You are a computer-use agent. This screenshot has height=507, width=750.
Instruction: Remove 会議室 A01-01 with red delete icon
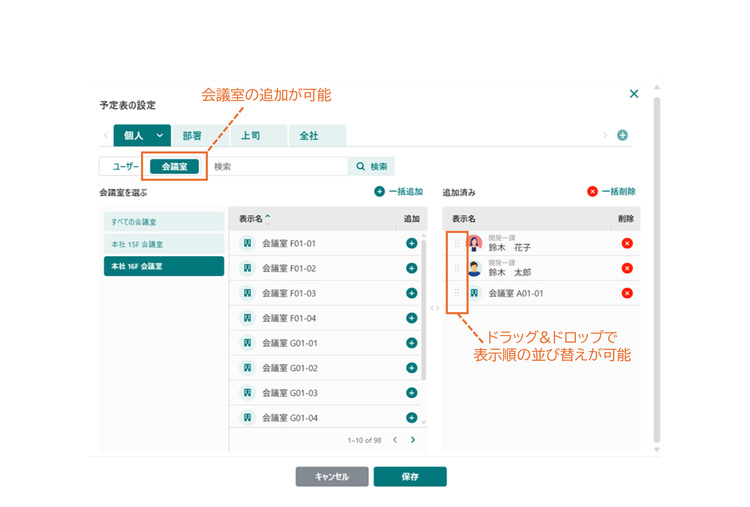click(x=627, y=293)
